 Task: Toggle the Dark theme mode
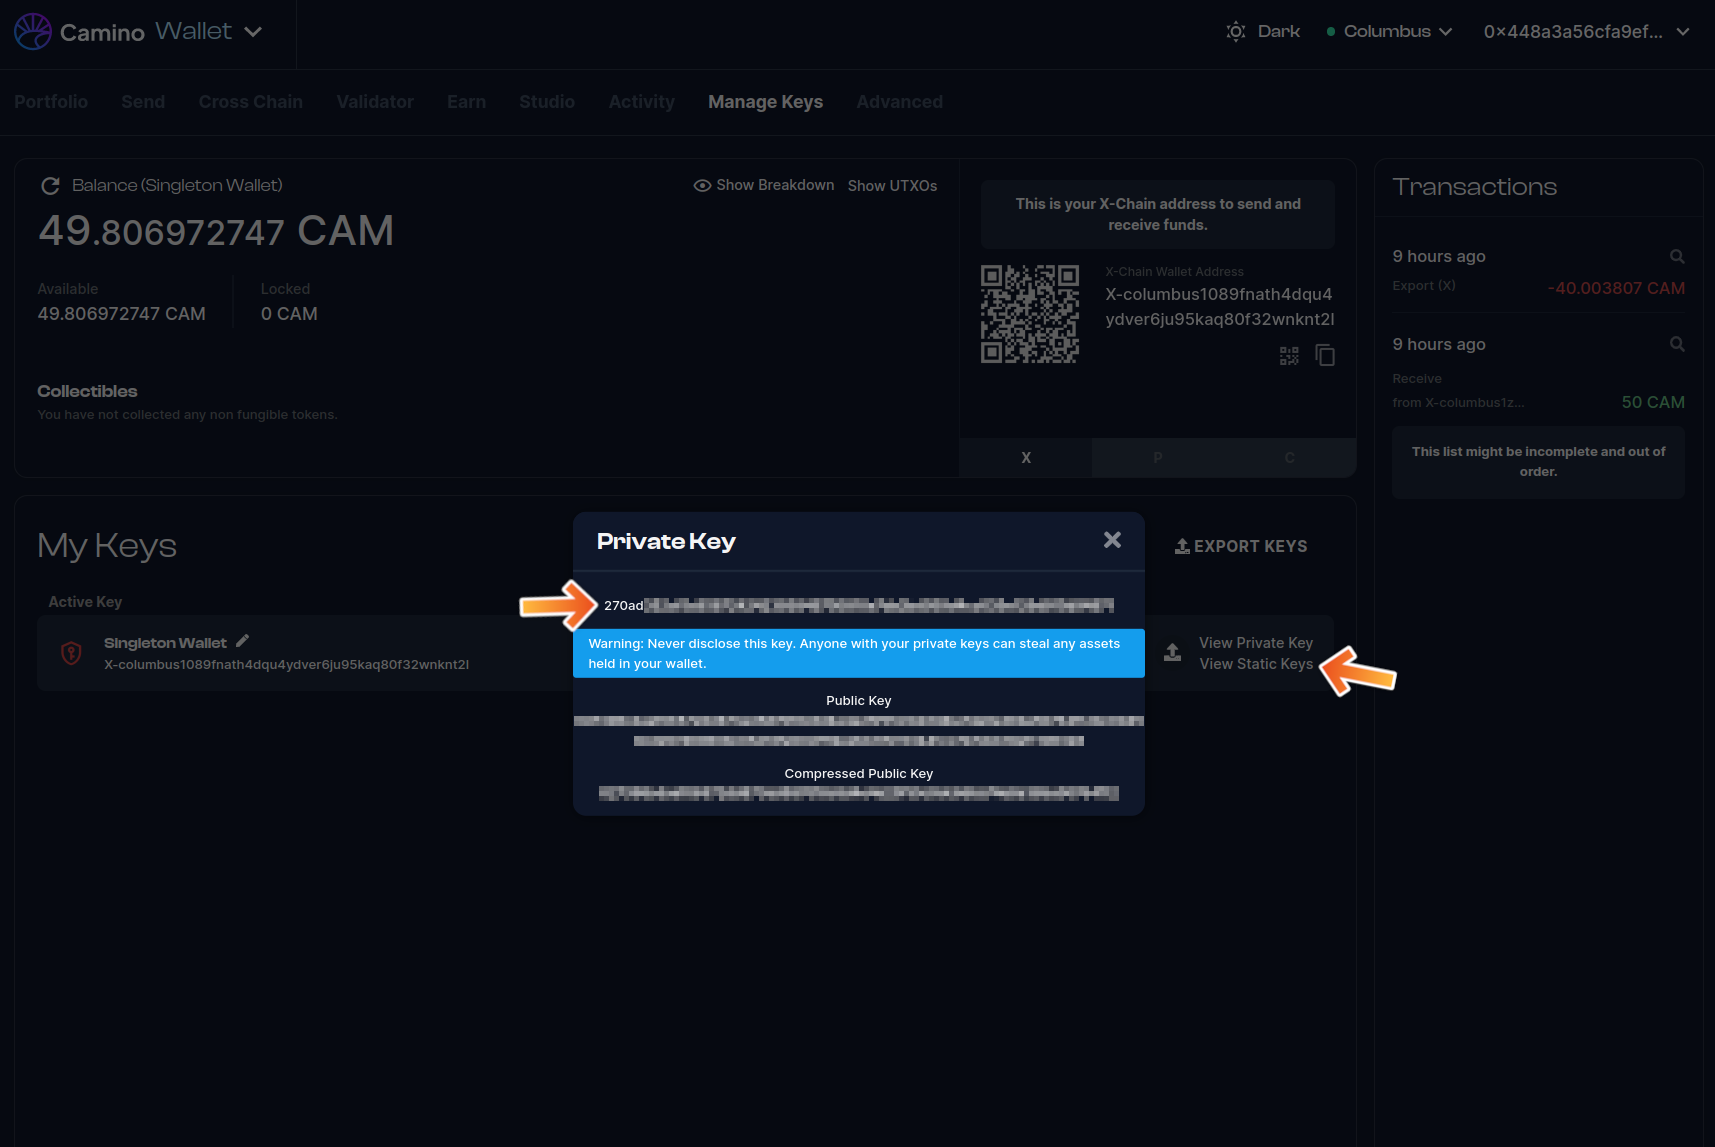pyautogui.click(x=1263, y=32)
